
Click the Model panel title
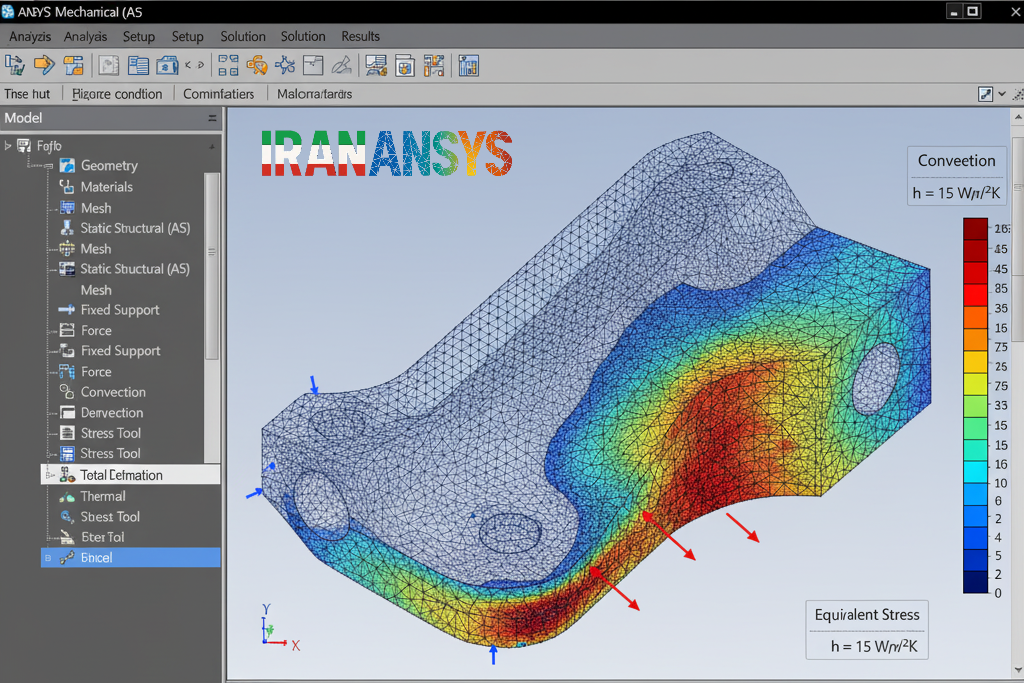pos(24,118)
